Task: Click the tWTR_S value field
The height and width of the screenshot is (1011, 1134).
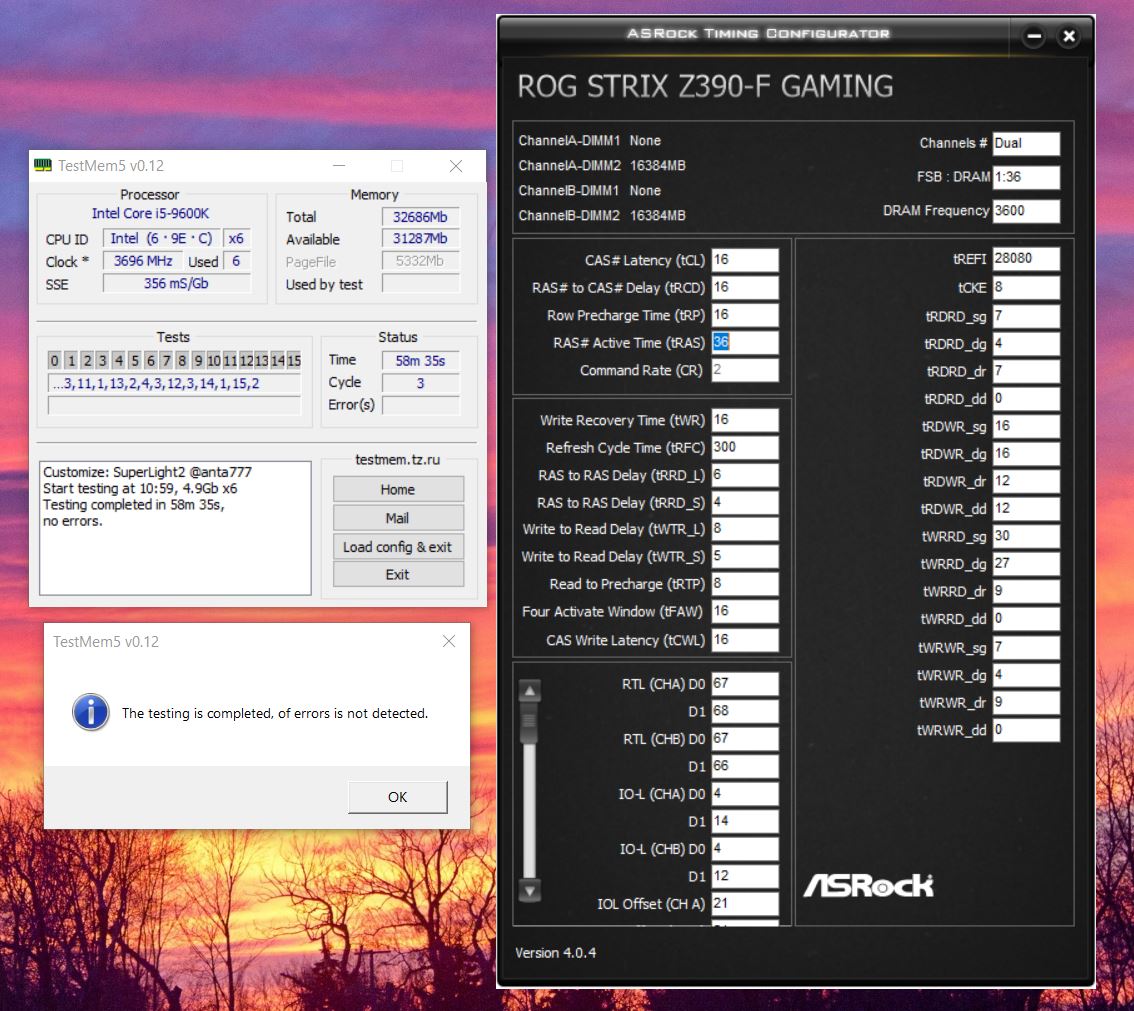Action: [x=745, y=556]
